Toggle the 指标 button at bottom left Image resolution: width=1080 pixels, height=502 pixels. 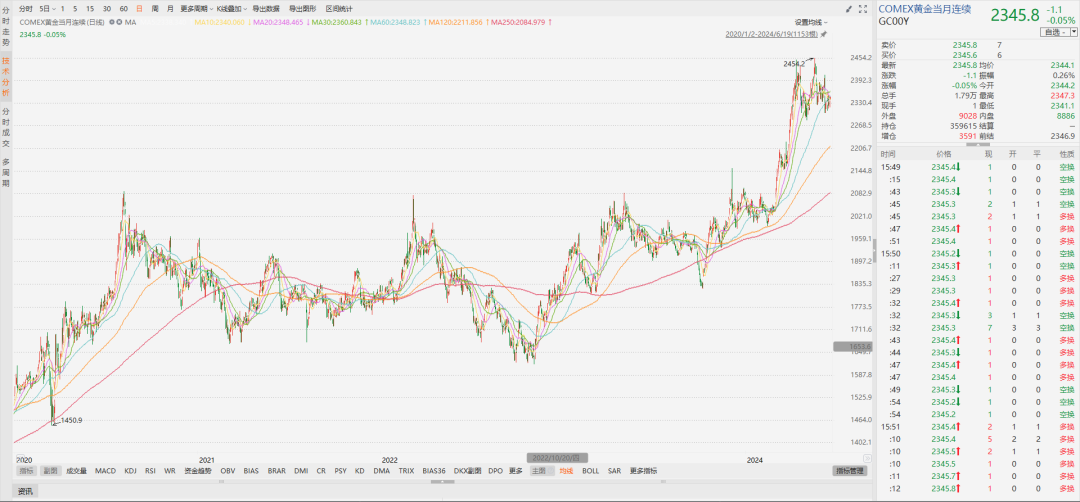pyautogui.click(x=26, y=470)
